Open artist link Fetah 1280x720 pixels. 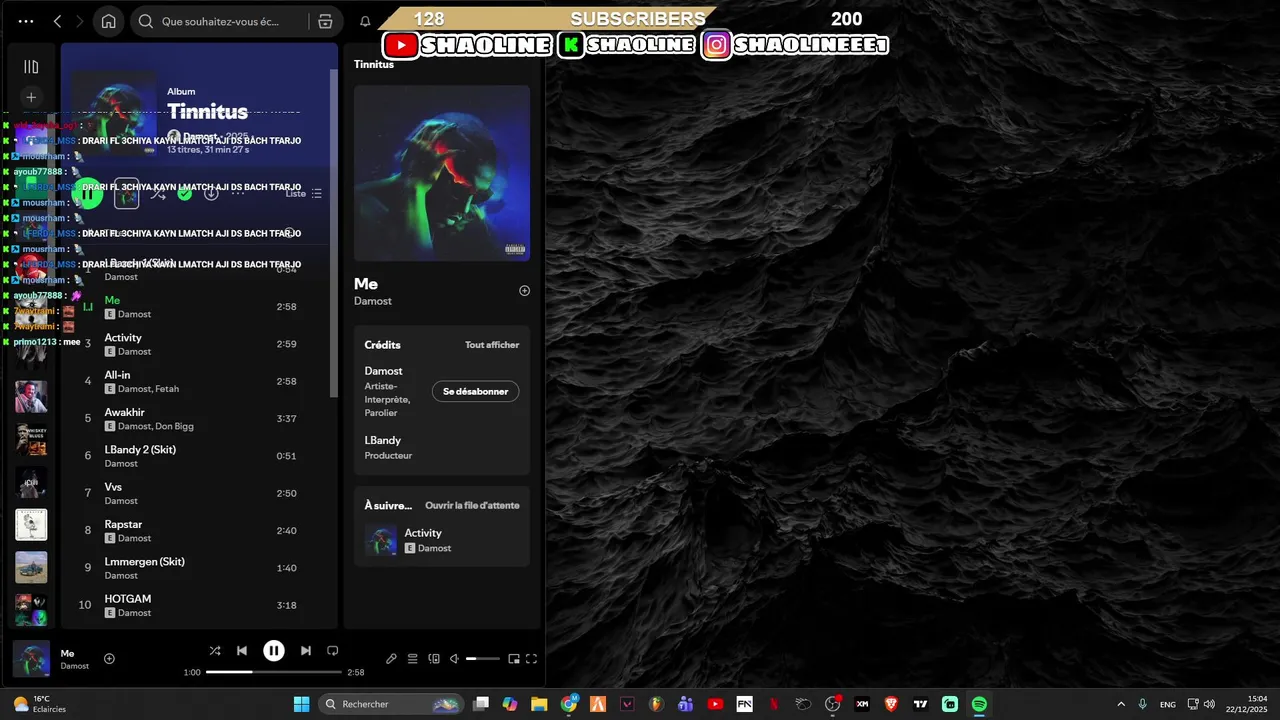tap(167, 389)
